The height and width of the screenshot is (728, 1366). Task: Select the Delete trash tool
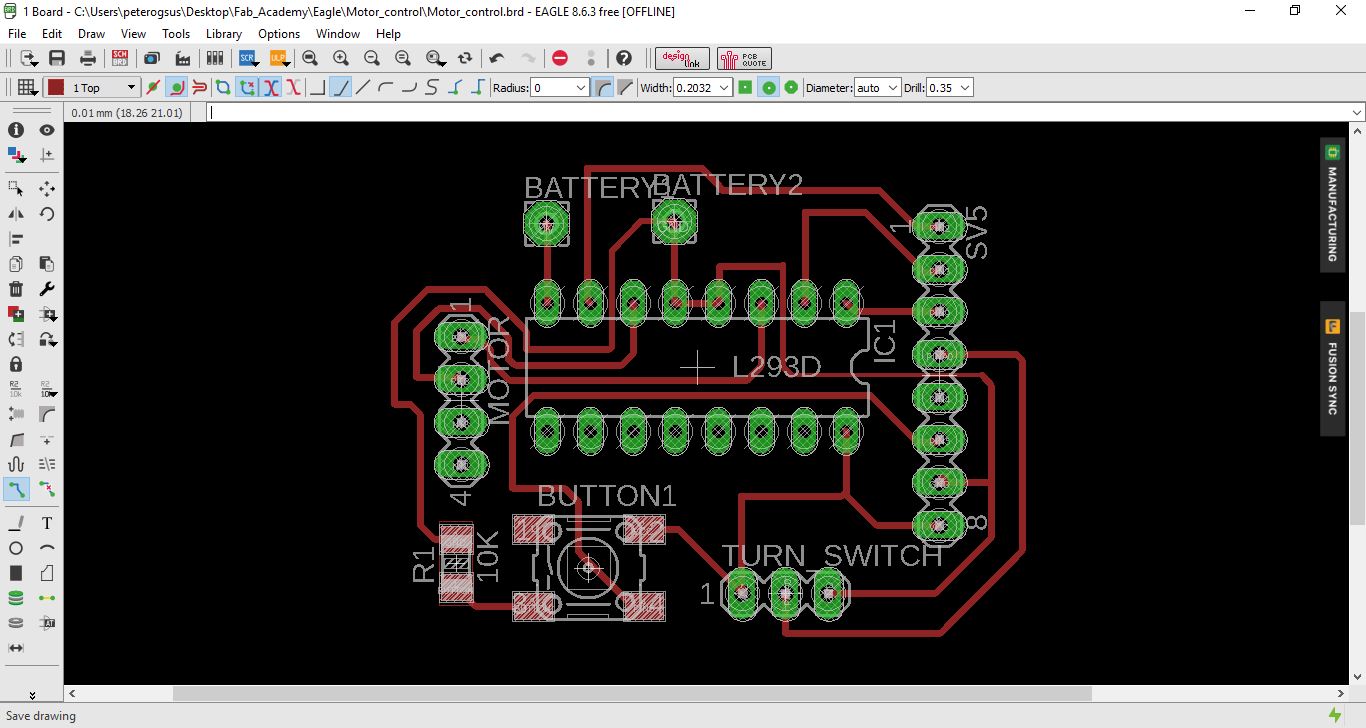[x=16, y=289]
